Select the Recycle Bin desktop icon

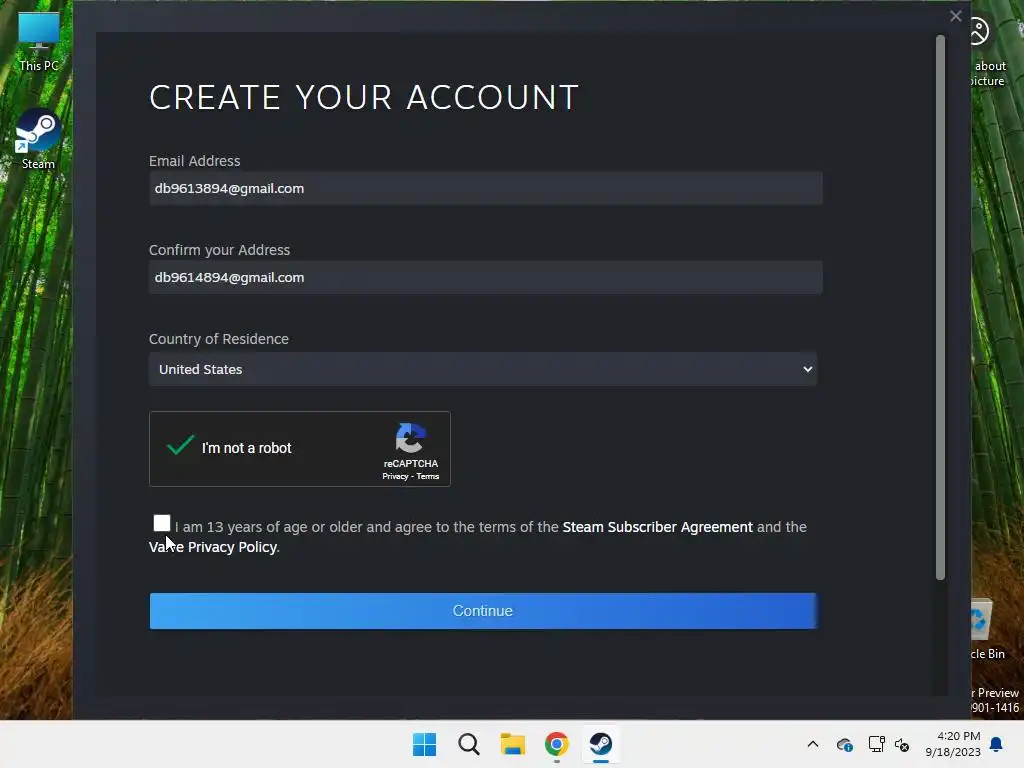click(984, 628)
